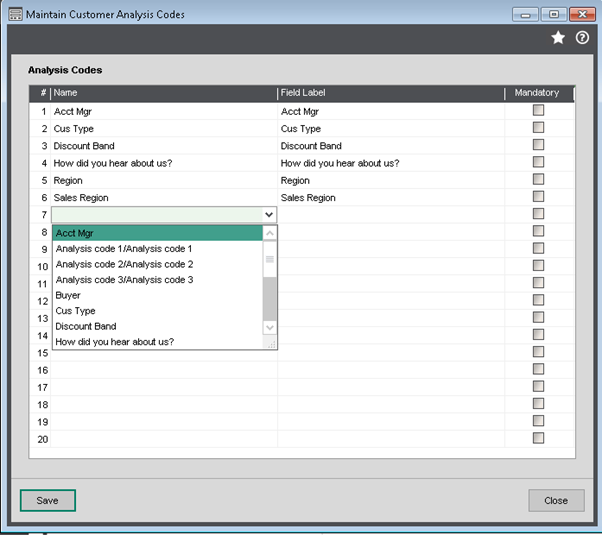Collapse the row 7 Name dropdown arrow
The height and width of the screenshot is (535, 602).
tap(269, 215)
